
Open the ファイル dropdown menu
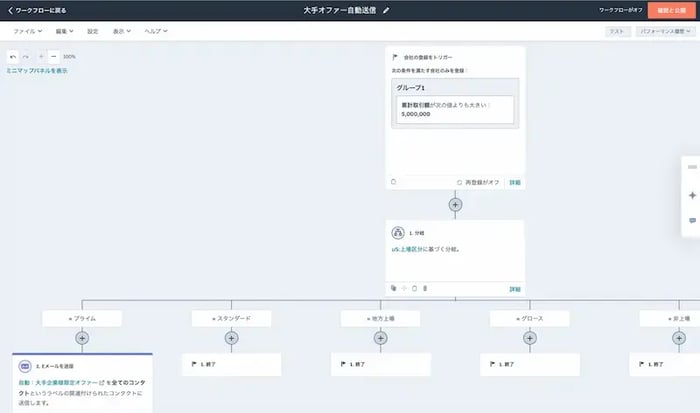(28, 31)
